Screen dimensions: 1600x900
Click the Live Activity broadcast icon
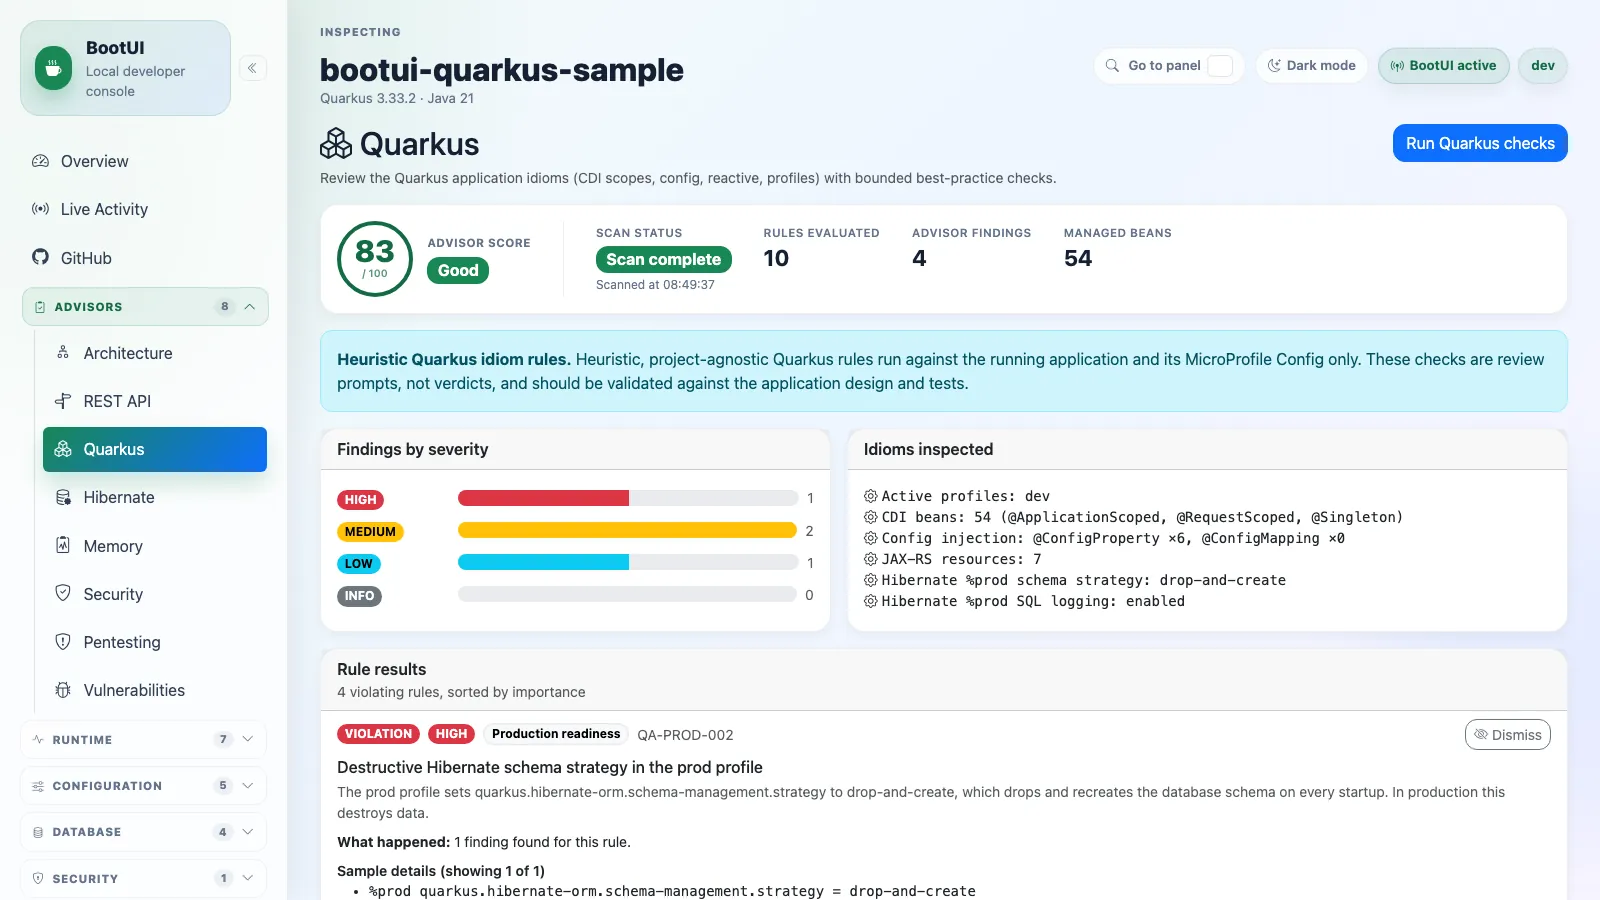tap(40, 209)
